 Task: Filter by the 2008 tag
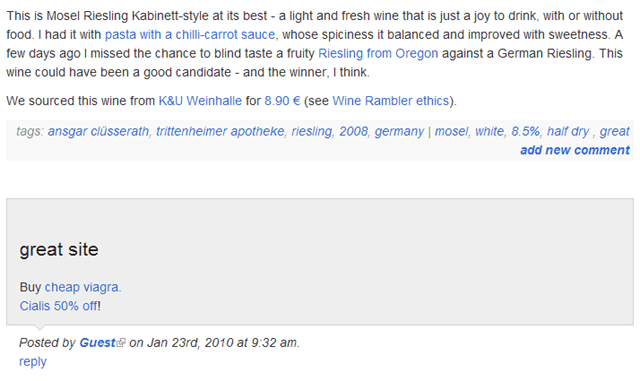(x=353, y=131)
